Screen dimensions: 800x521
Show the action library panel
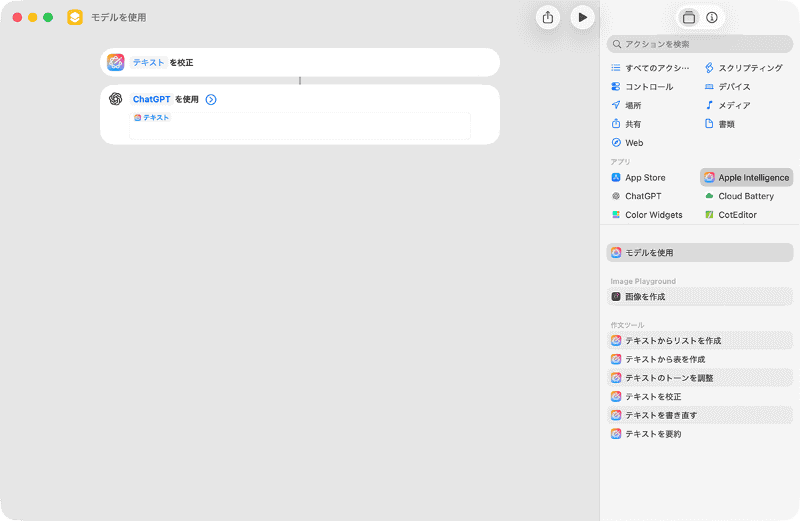tap(688, 17)
